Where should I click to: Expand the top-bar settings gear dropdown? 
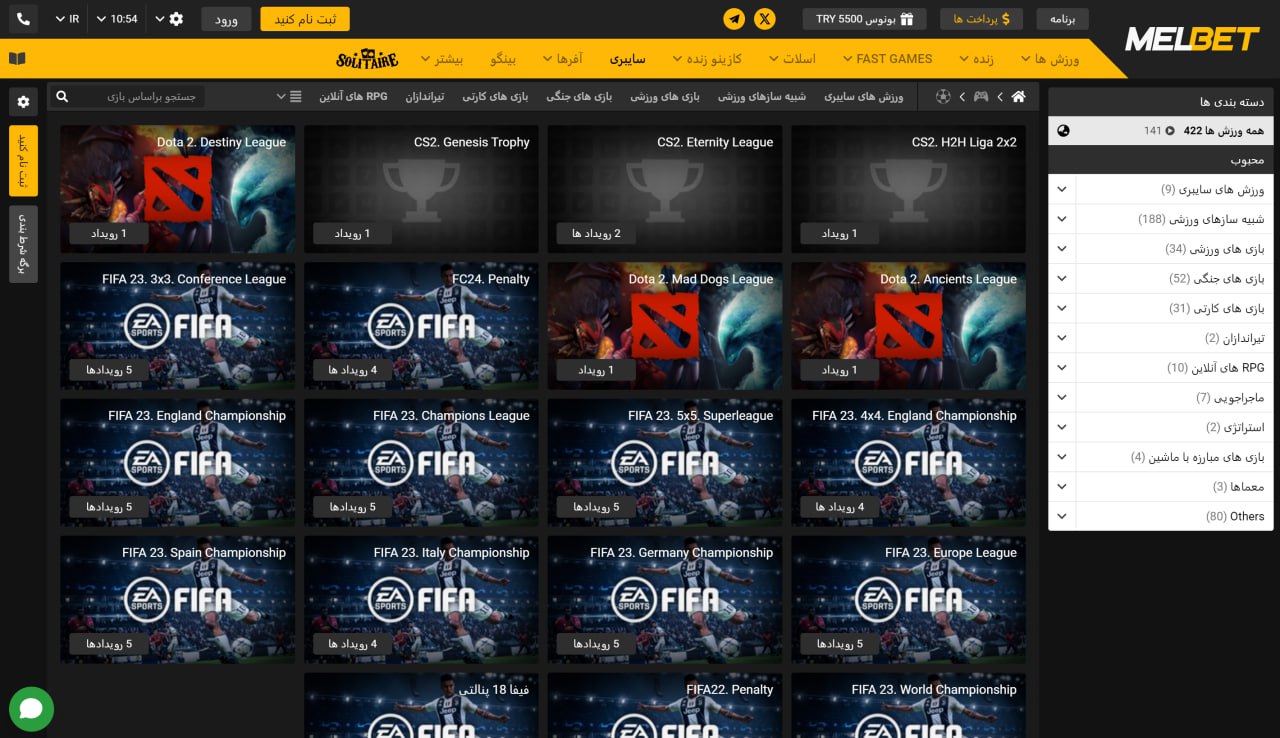tap(169, 19)
